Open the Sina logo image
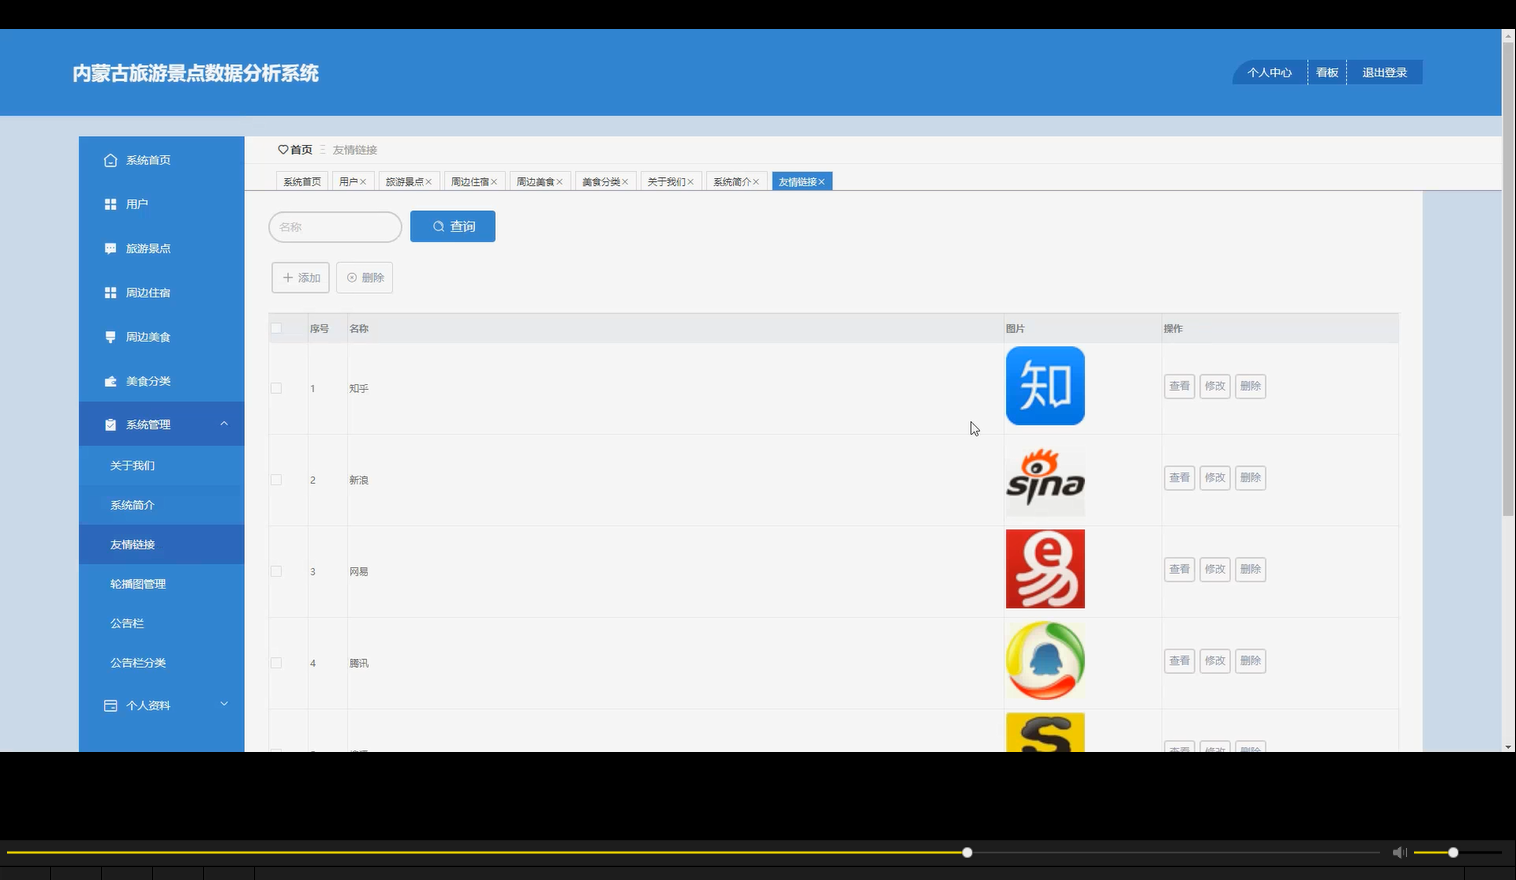Screen dimensions: 1516x880 click(x=1045, y=478)
